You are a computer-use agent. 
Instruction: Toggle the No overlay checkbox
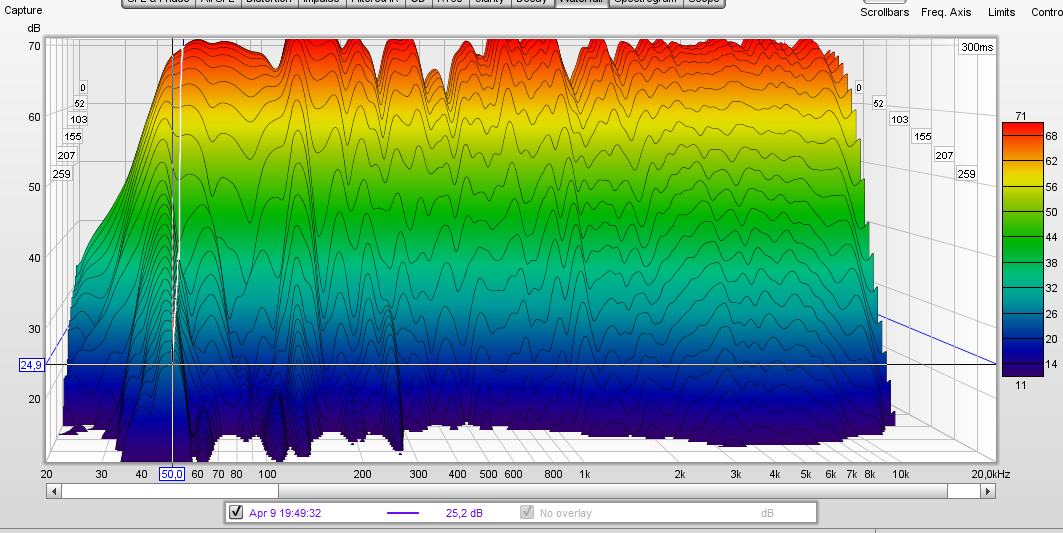coord(527,513)
